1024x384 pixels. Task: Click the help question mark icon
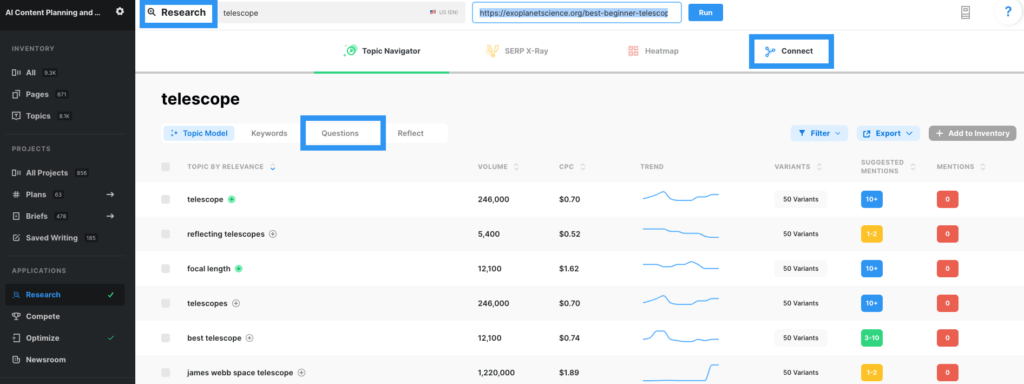coord(1008,13)
